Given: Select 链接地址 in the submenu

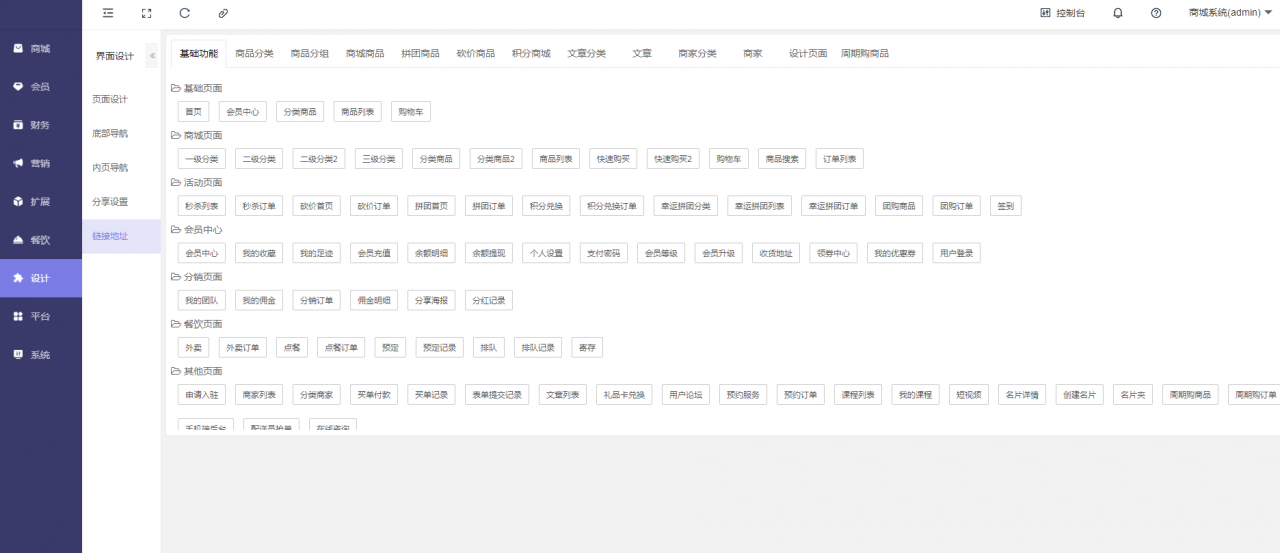Looking at the screenshot, I should click(x=121, y=236).
